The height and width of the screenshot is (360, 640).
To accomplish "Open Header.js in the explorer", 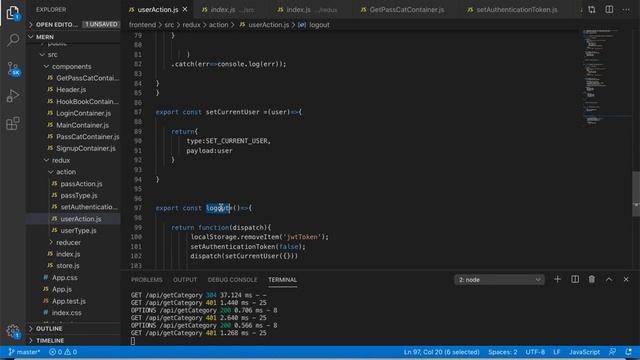I will click(x=71, y=89).
